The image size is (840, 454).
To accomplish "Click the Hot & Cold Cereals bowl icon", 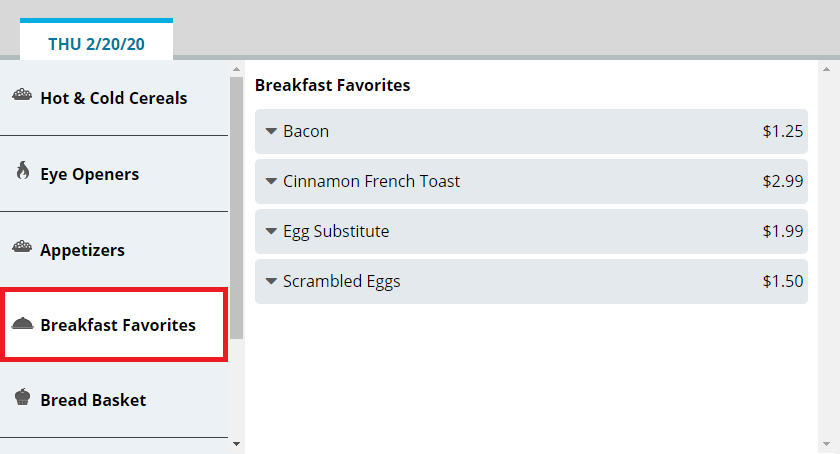I will (x=22, y=97).
